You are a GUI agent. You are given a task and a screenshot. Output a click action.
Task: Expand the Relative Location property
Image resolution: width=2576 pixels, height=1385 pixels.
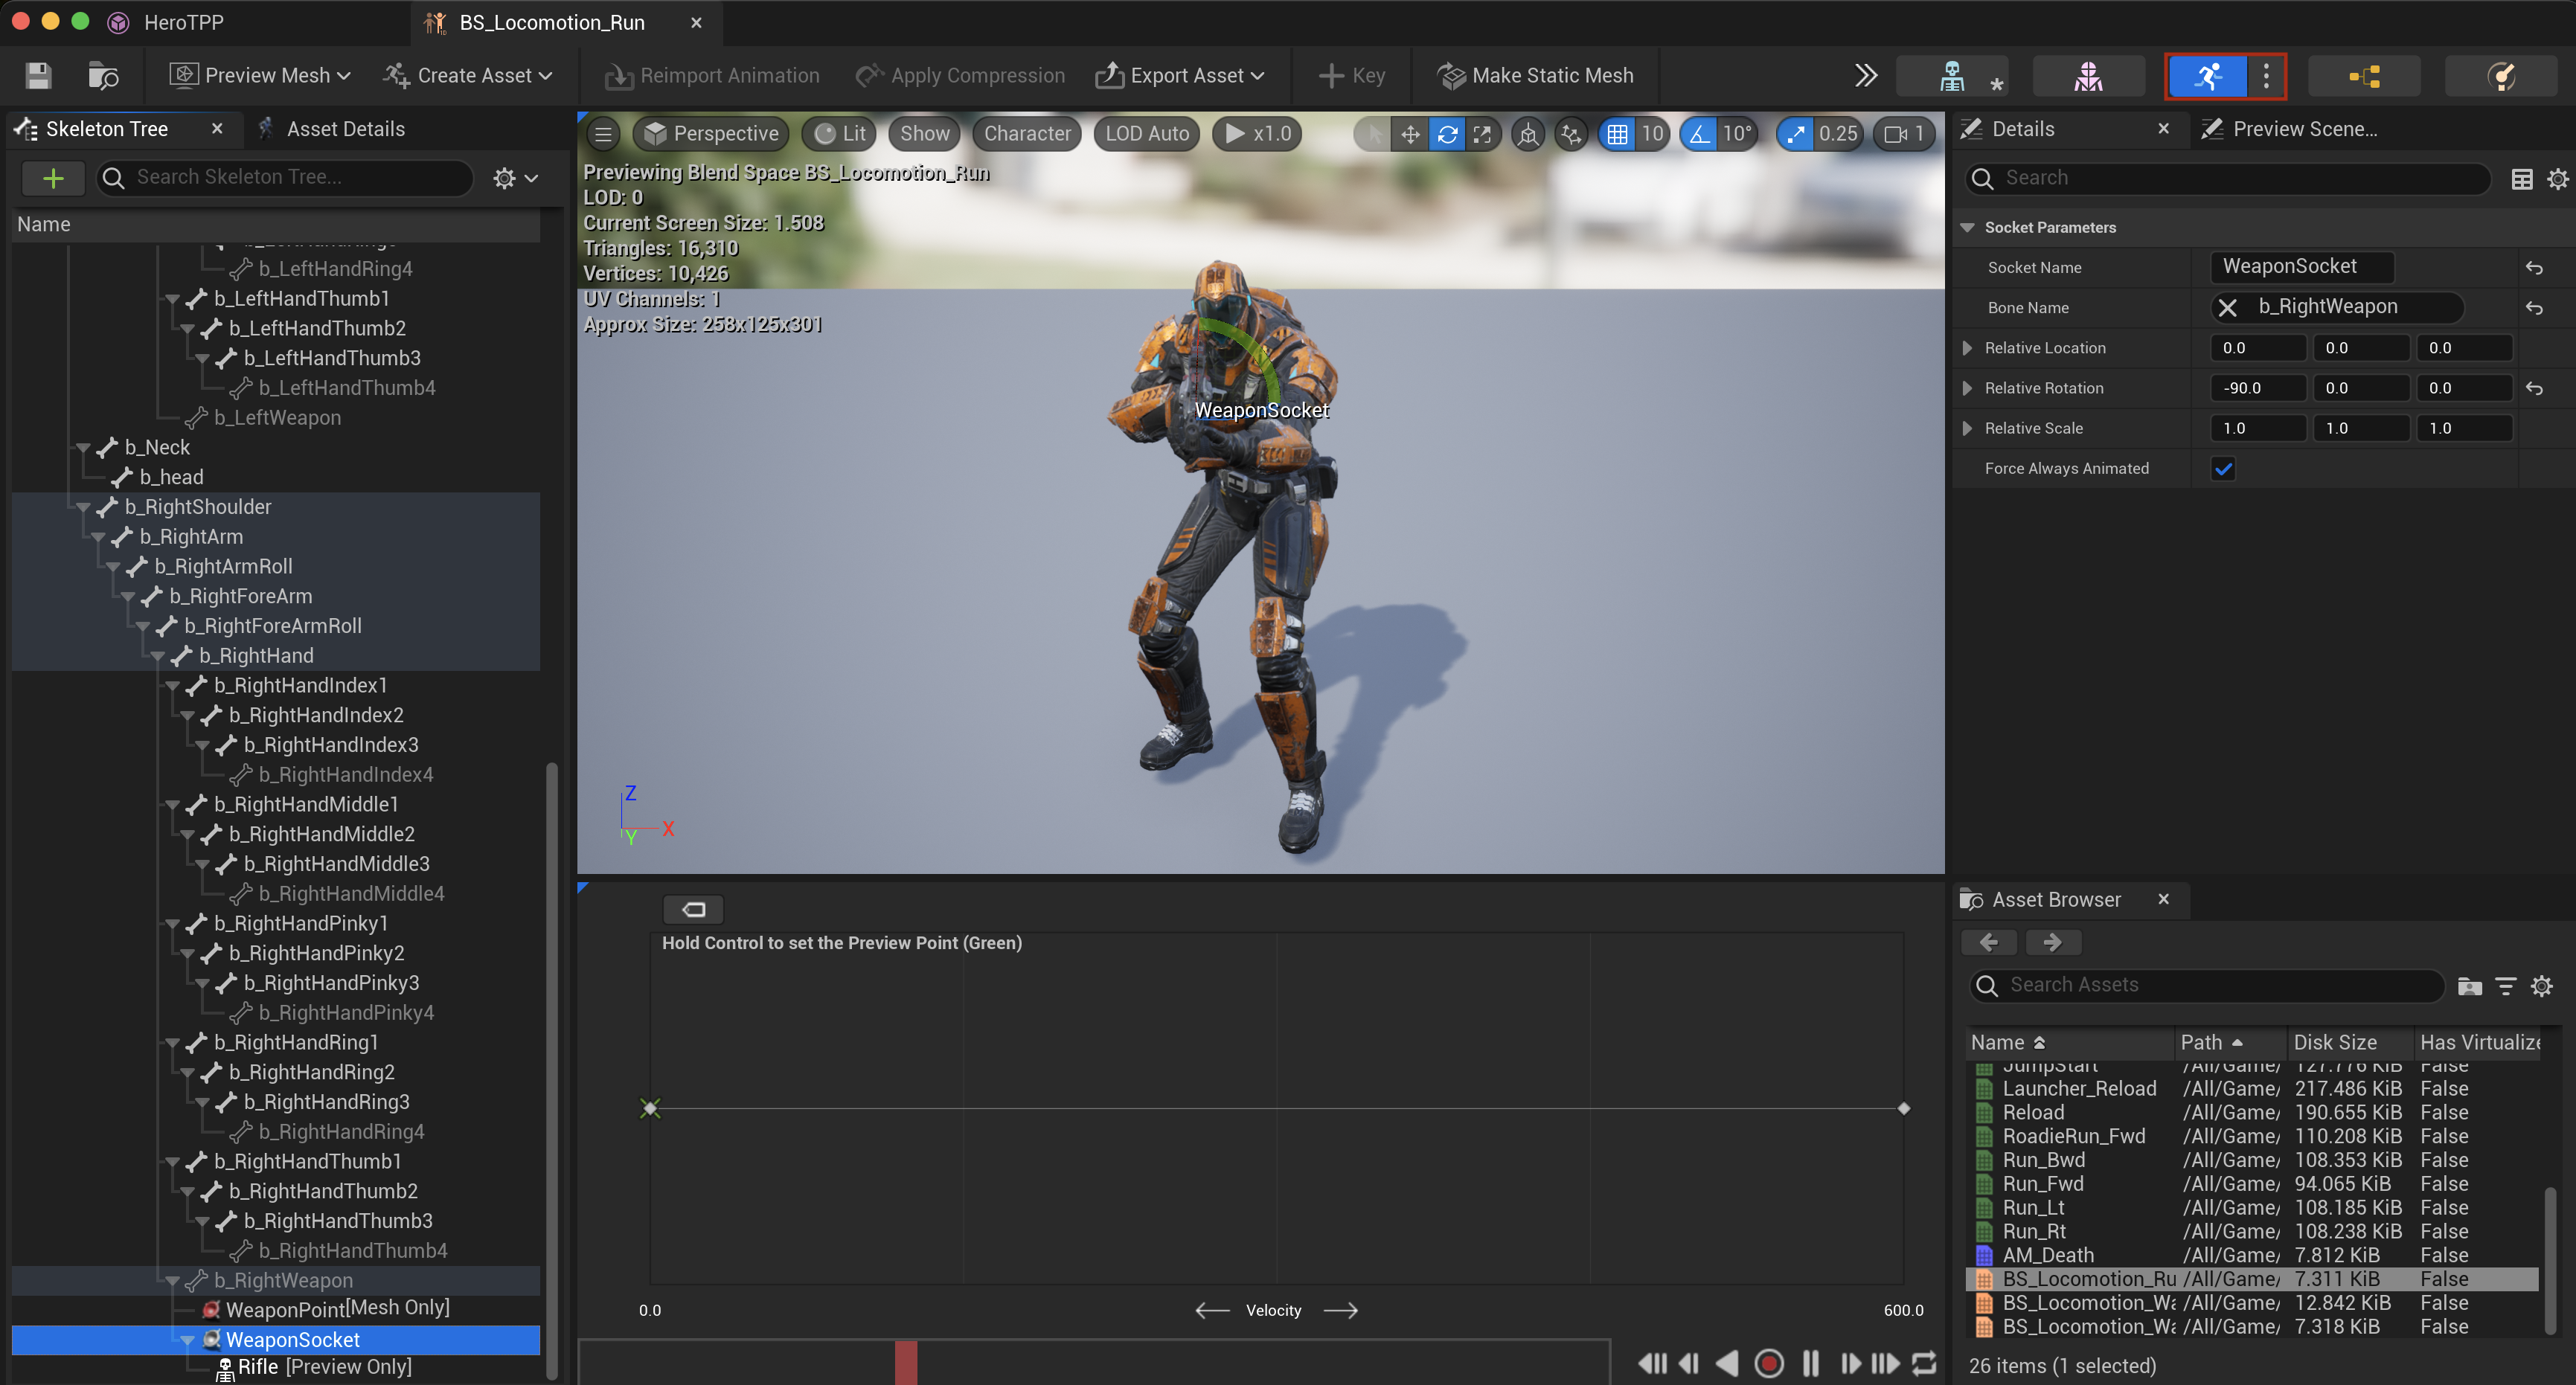(x=1967, y=348)
